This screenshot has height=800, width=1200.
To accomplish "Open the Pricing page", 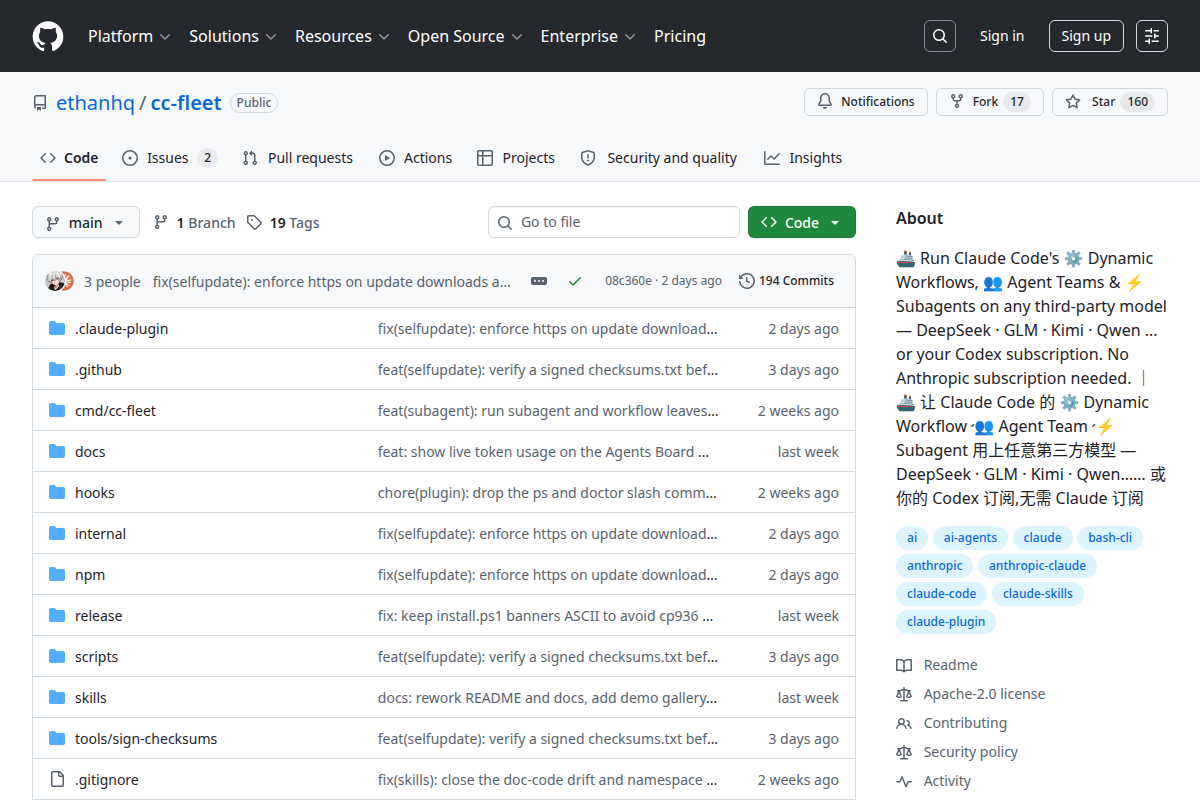I will tap(680, 36).
